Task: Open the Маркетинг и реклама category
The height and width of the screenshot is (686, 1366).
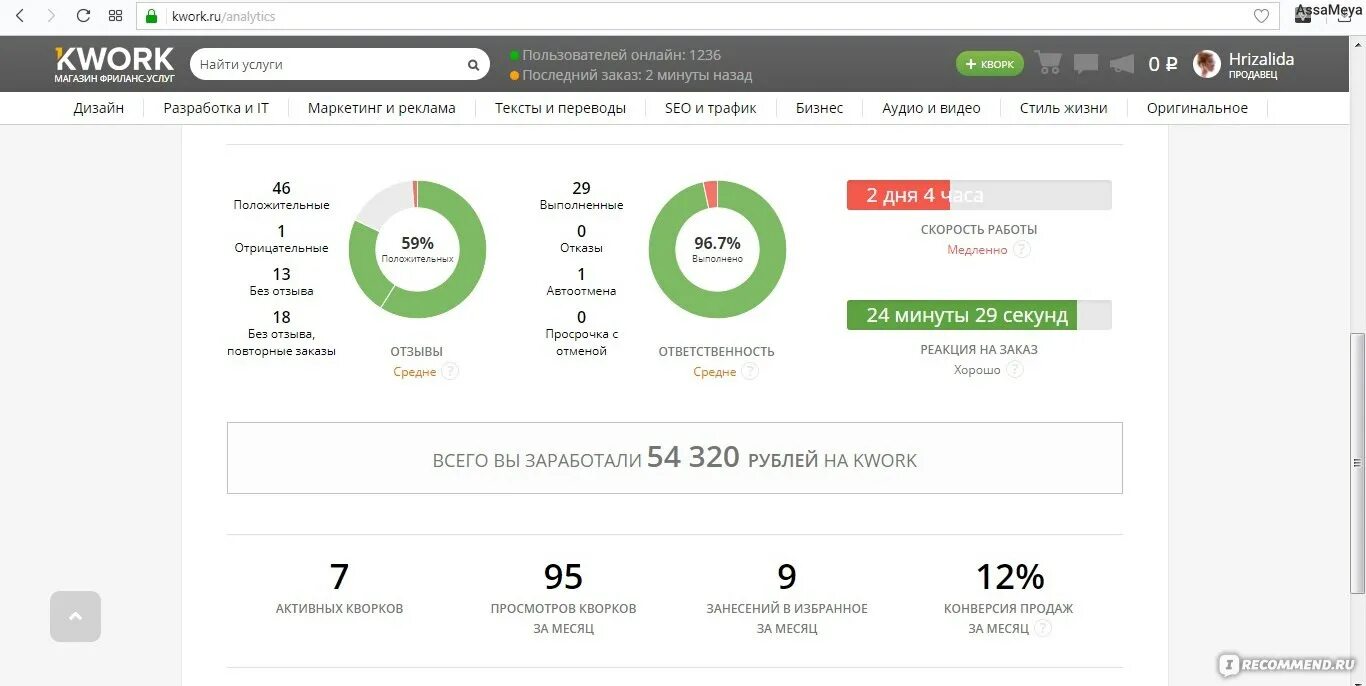Action: tap(382, 108)
